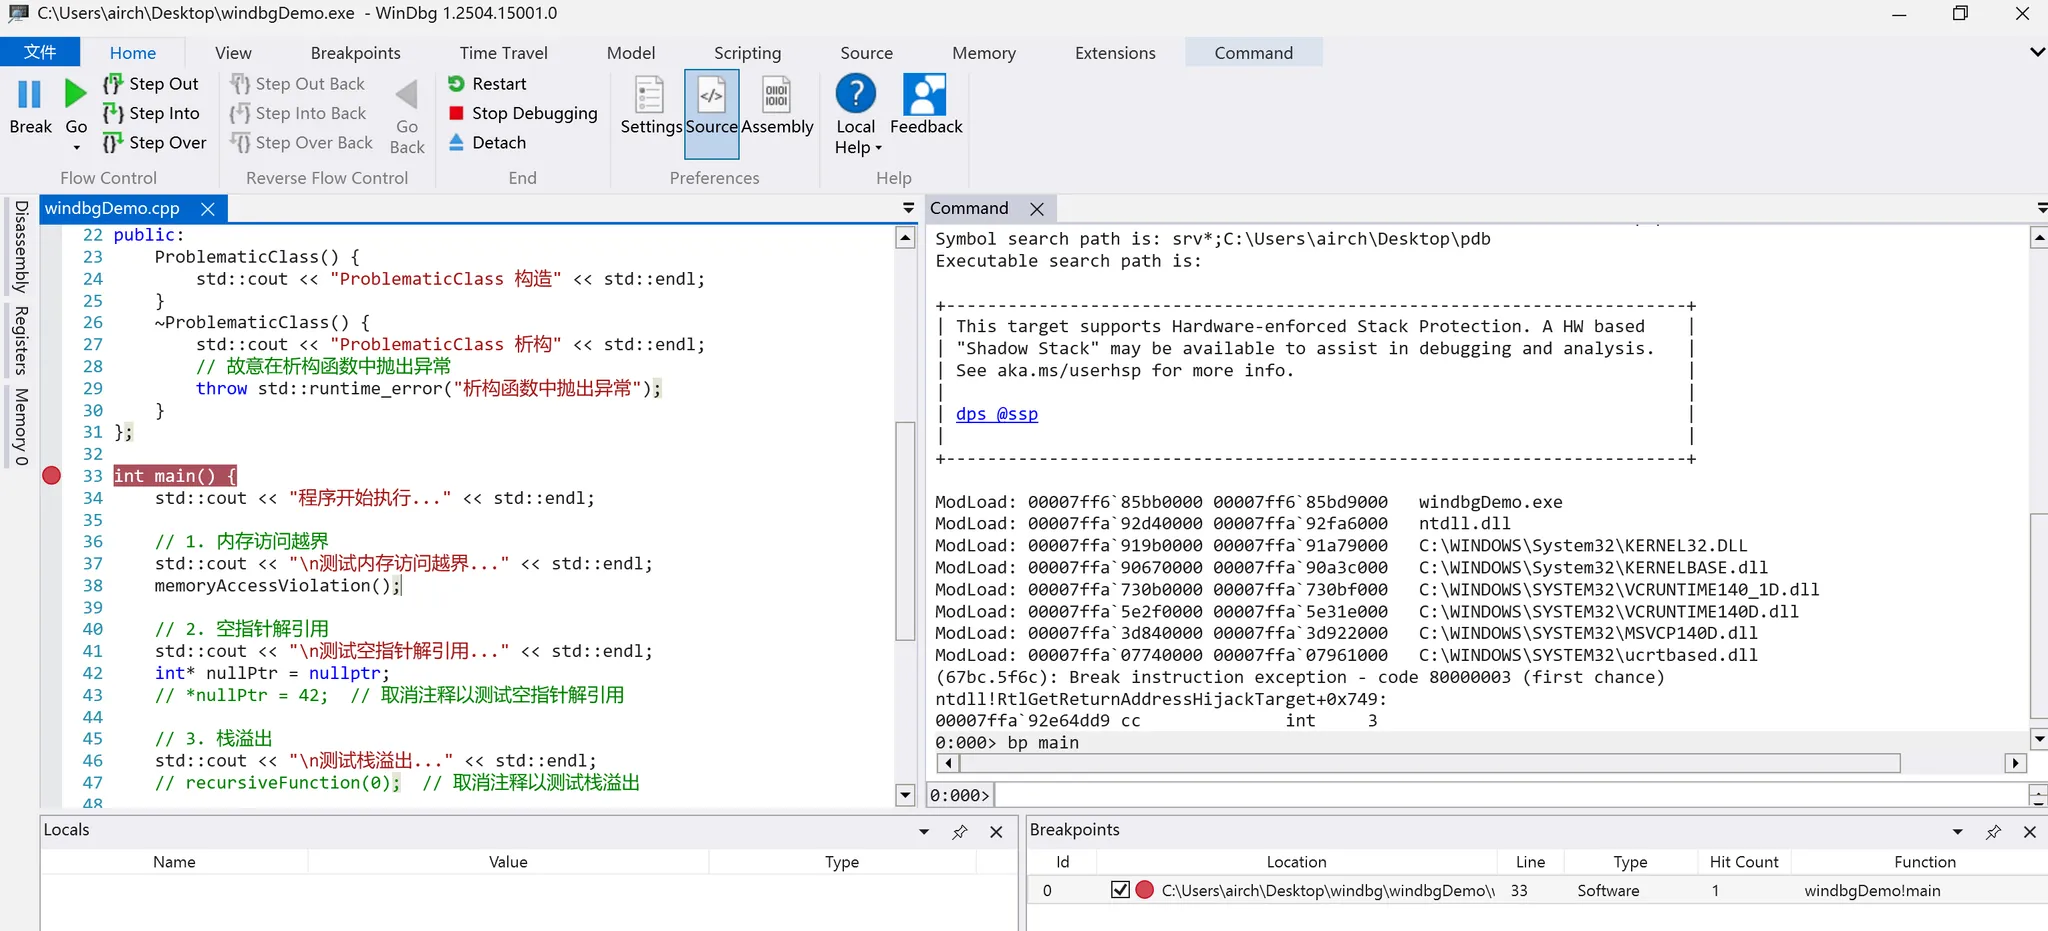Remove red breakpoint marker on line 33

coord(52,476)
